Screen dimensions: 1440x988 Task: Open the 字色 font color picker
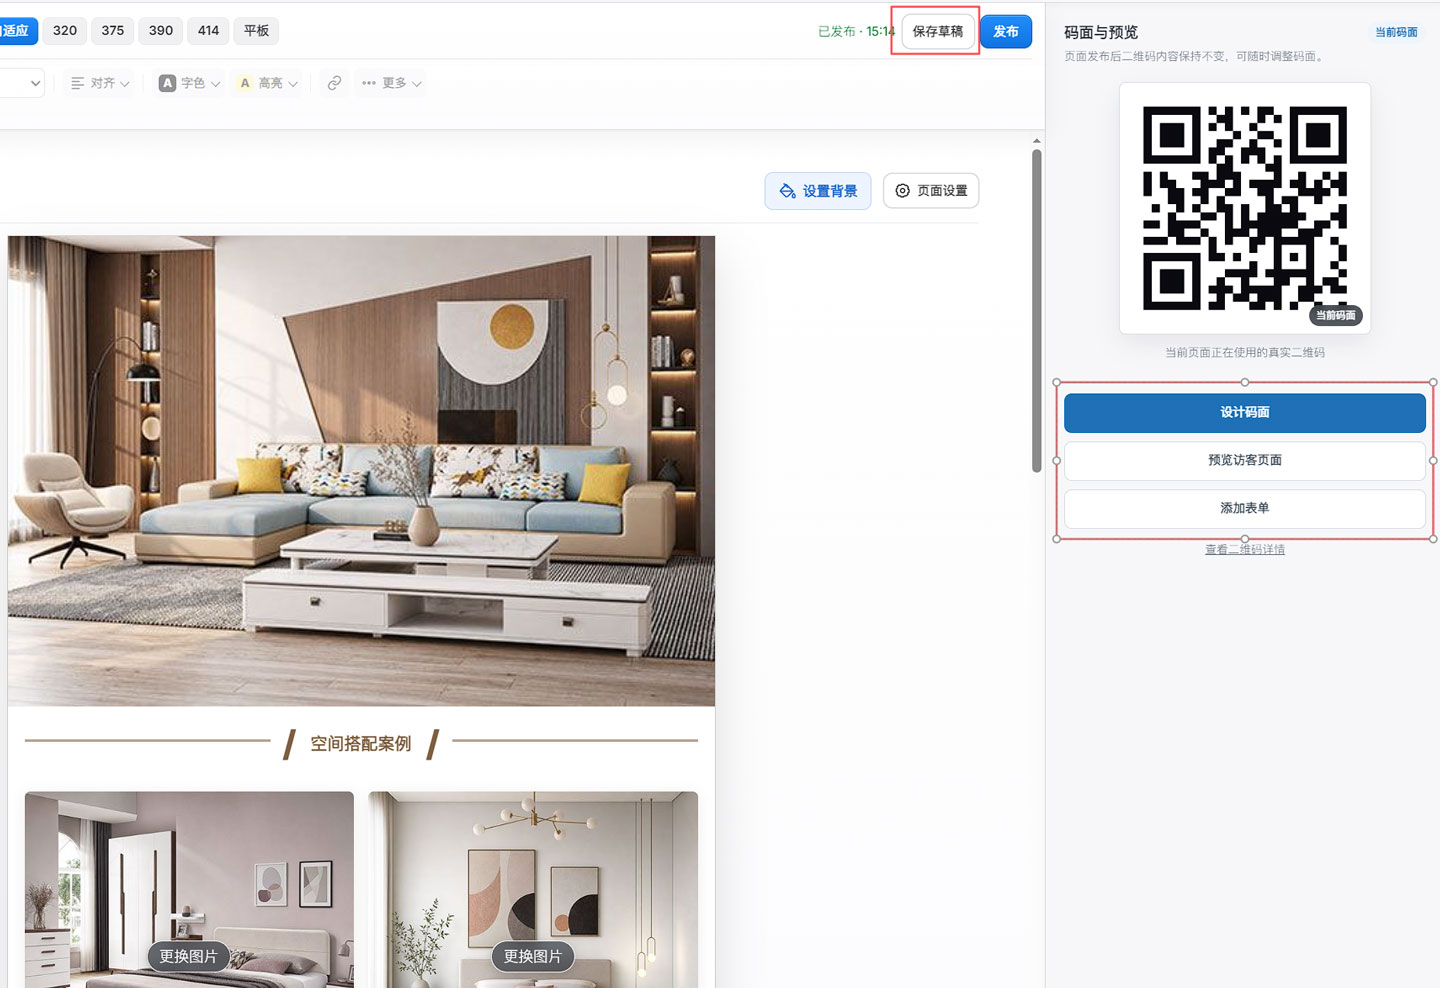[x=189, y=83]
